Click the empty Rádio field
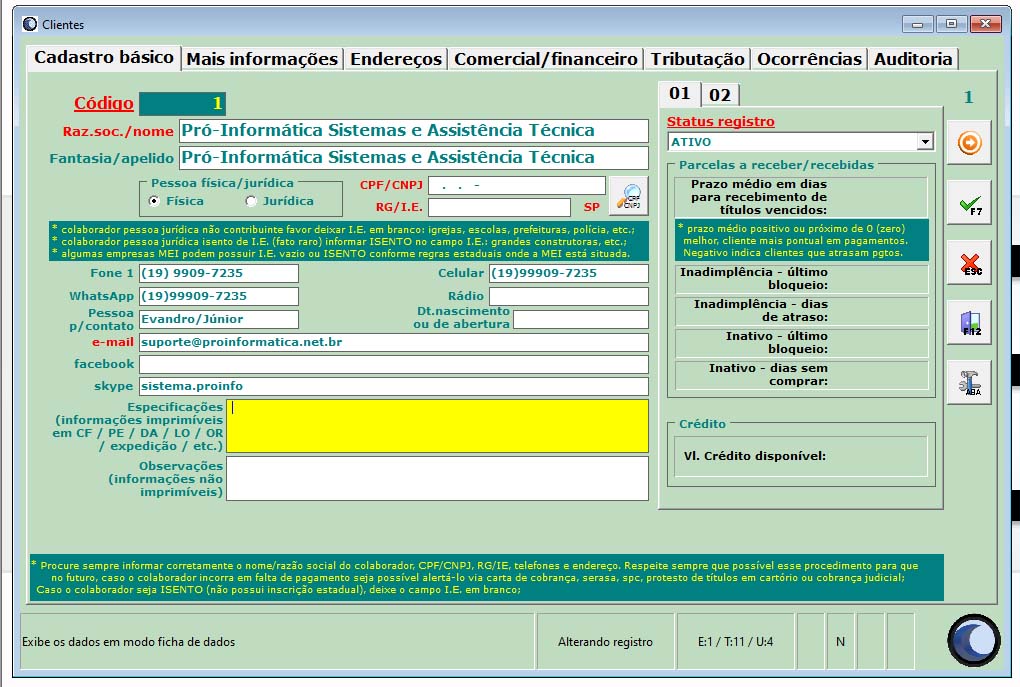1020x687 pixels. (x=569, y=296)
